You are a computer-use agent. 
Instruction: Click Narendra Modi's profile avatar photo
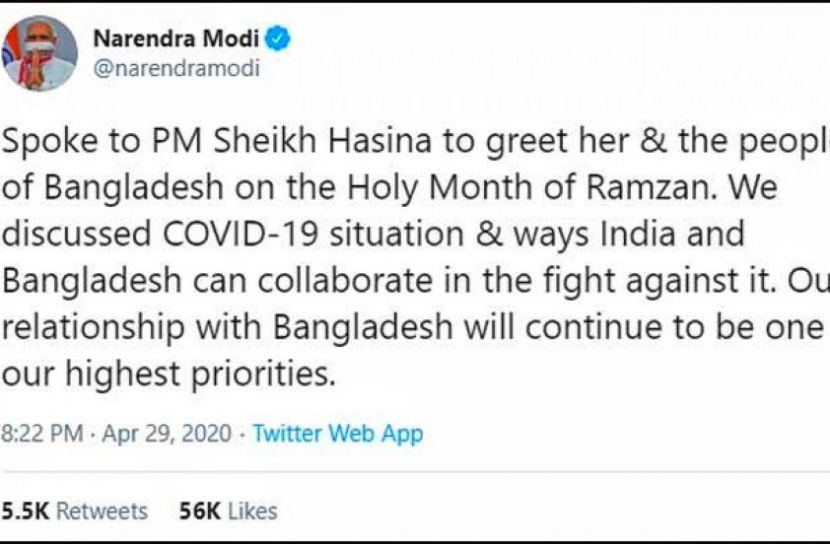[39, 52]
